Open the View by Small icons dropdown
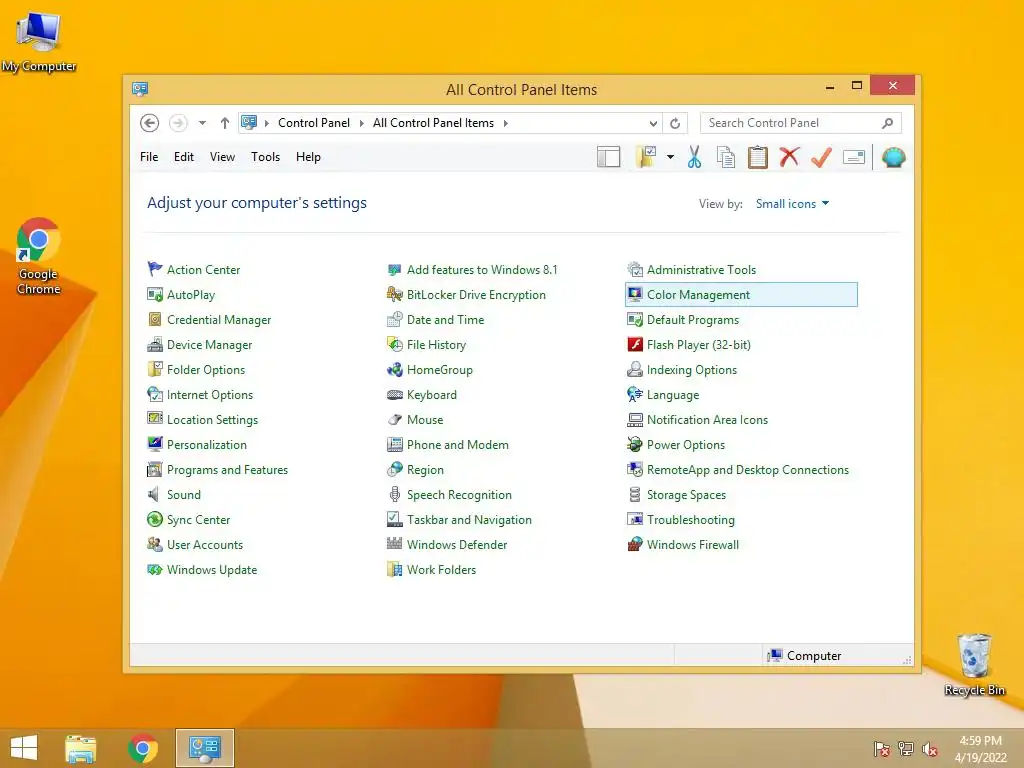The width and height of the screenshot is (1024, 768). [x=792, y=204]
